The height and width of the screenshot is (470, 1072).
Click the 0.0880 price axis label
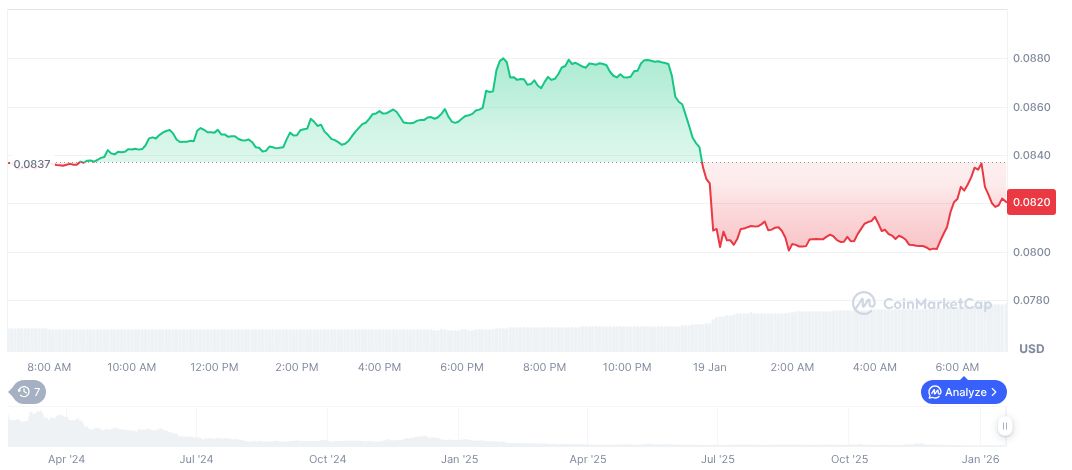pyautogui.click(x=1031, y=59)
